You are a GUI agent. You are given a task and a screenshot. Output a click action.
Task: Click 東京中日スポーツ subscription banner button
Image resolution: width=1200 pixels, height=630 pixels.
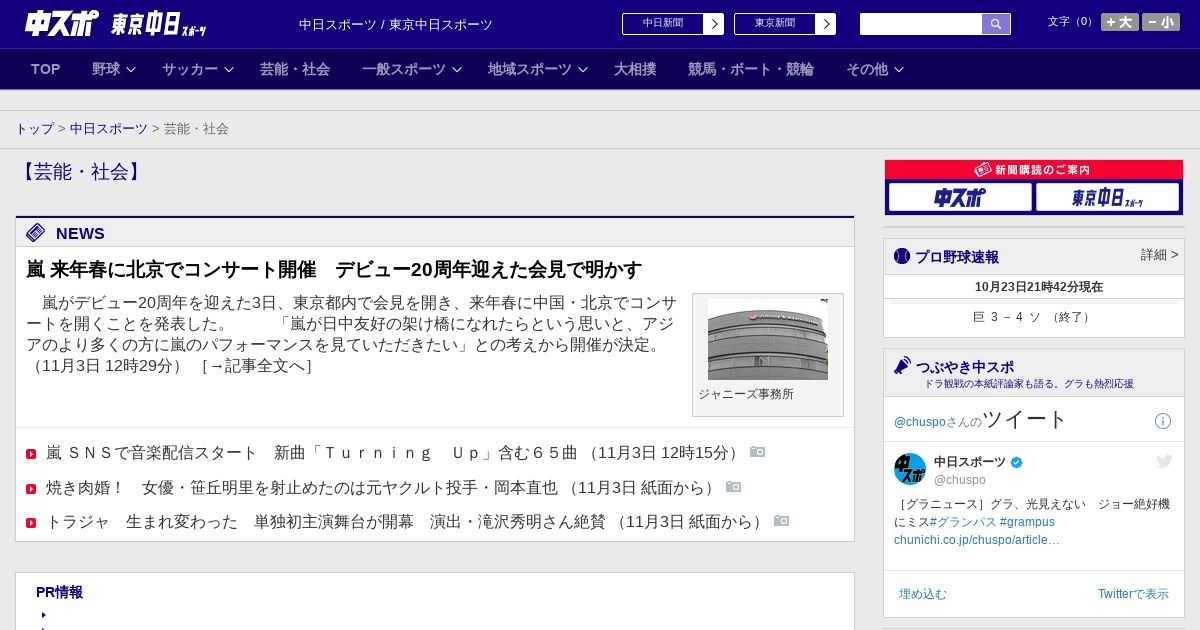1107,197
